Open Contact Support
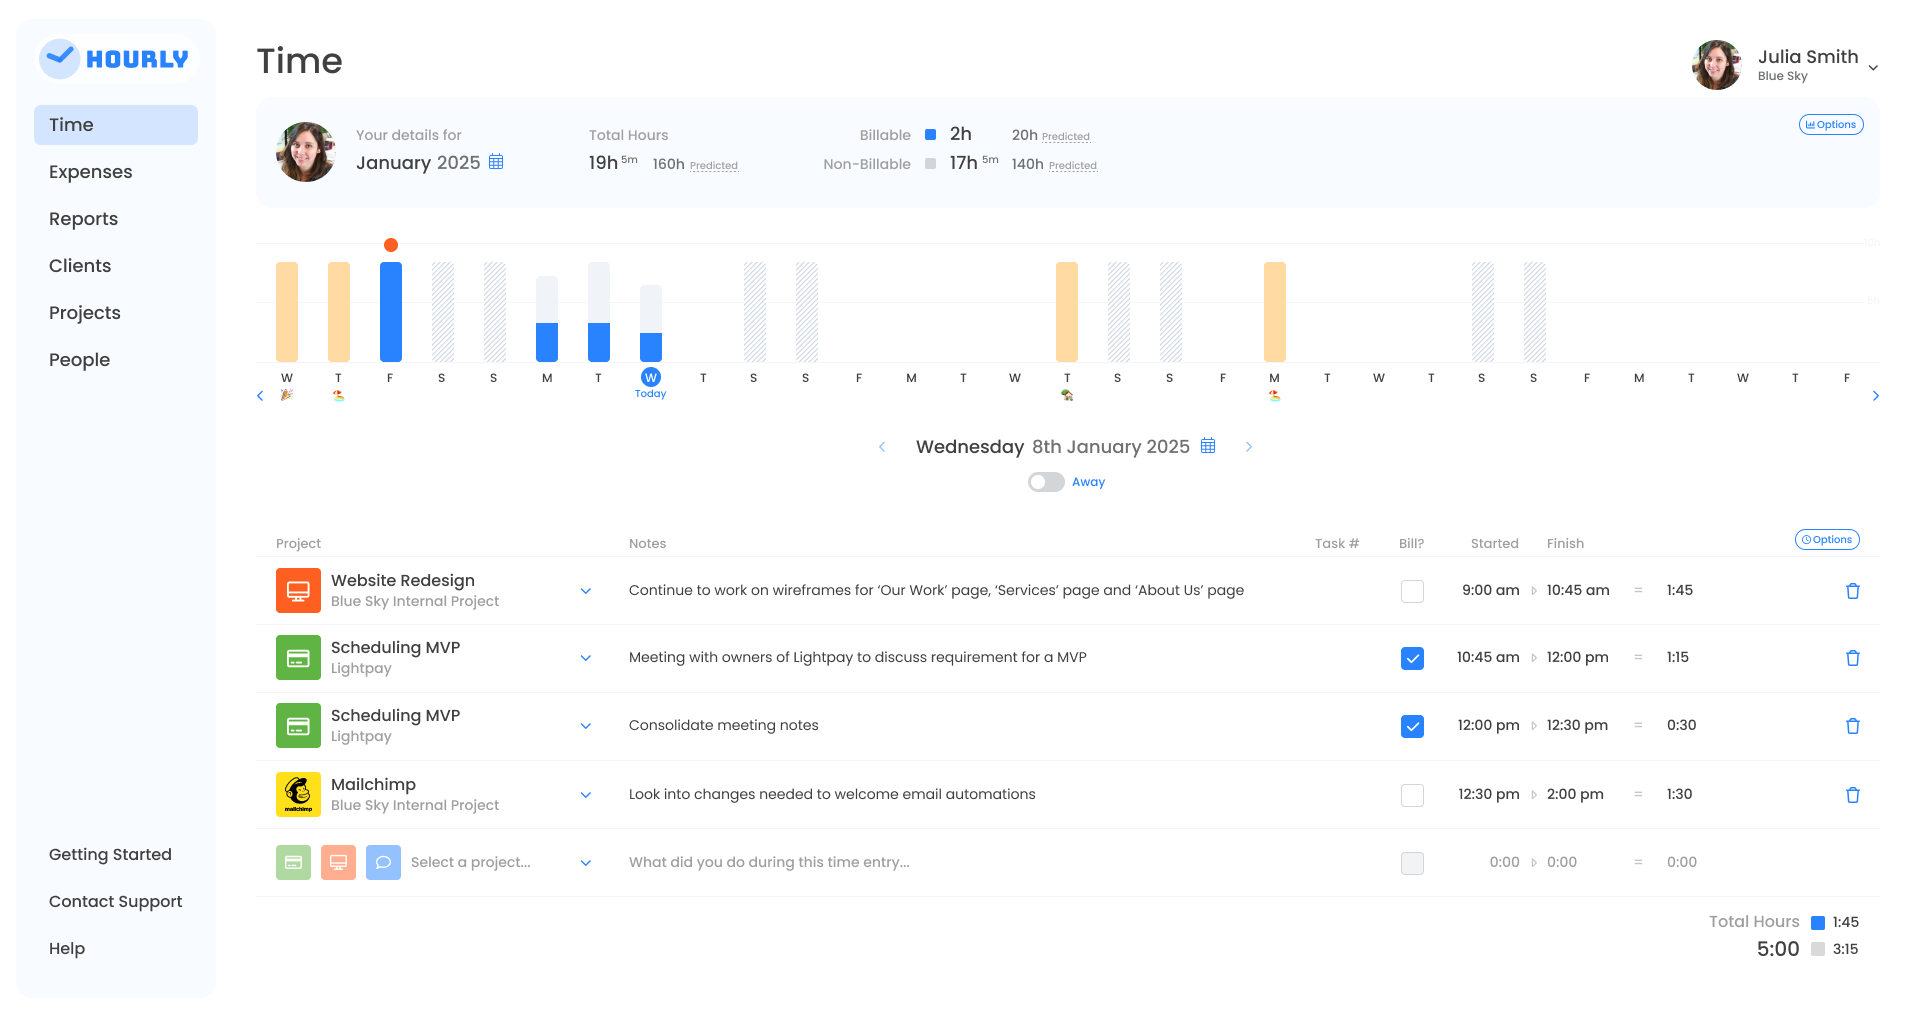Viewport: 1920px width, 1017px height. (115, 901)
